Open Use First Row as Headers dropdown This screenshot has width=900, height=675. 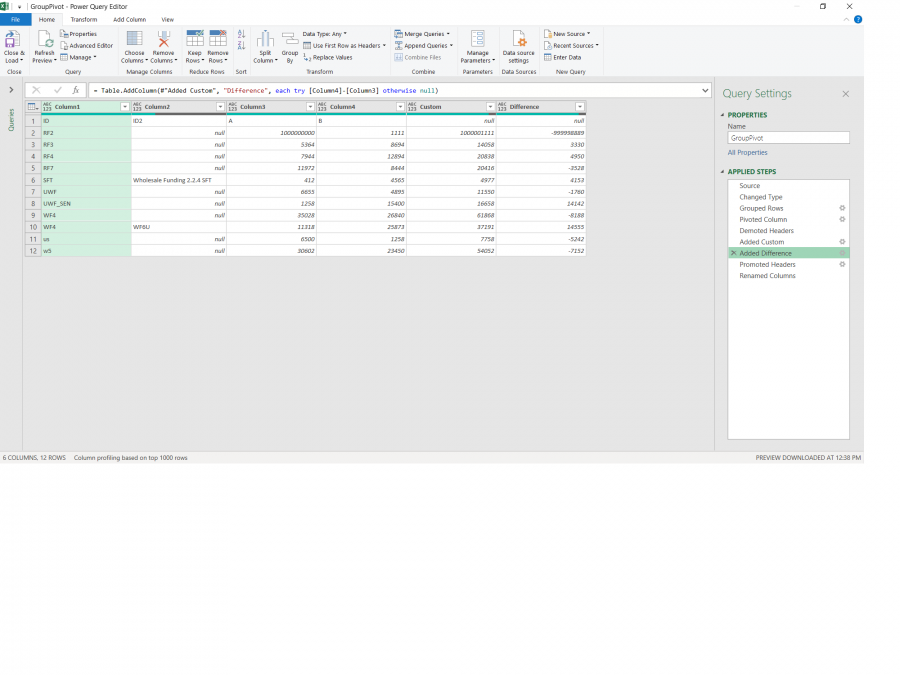344,45
